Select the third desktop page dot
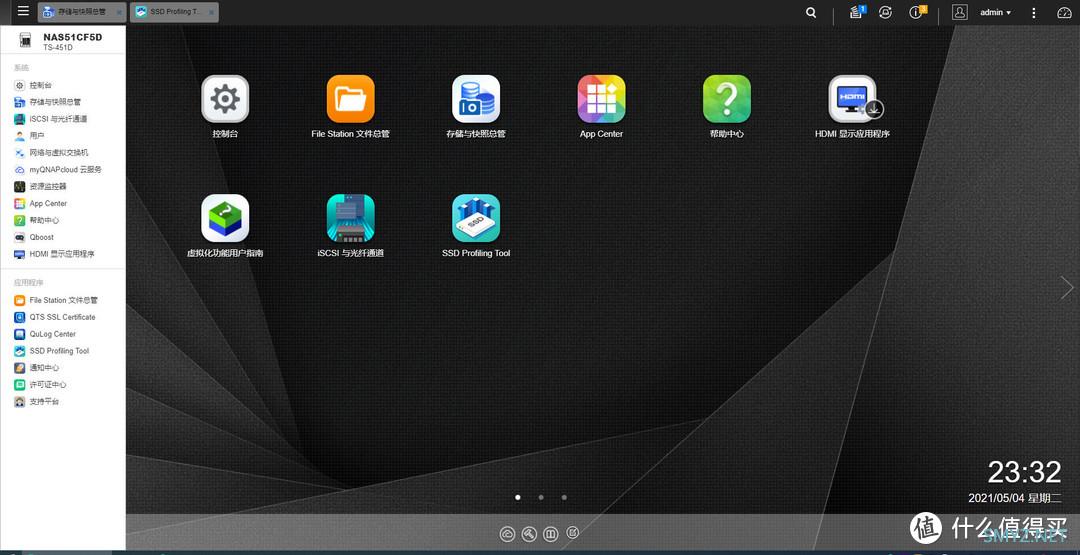Image resolution: width=1080 pixels, height=555 pixels. [x=564, y=496]
